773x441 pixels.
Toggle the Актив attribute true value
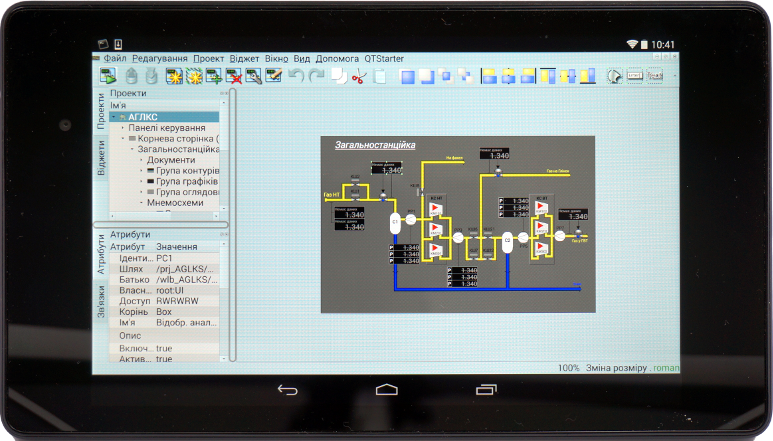click(x=164, y=359)
